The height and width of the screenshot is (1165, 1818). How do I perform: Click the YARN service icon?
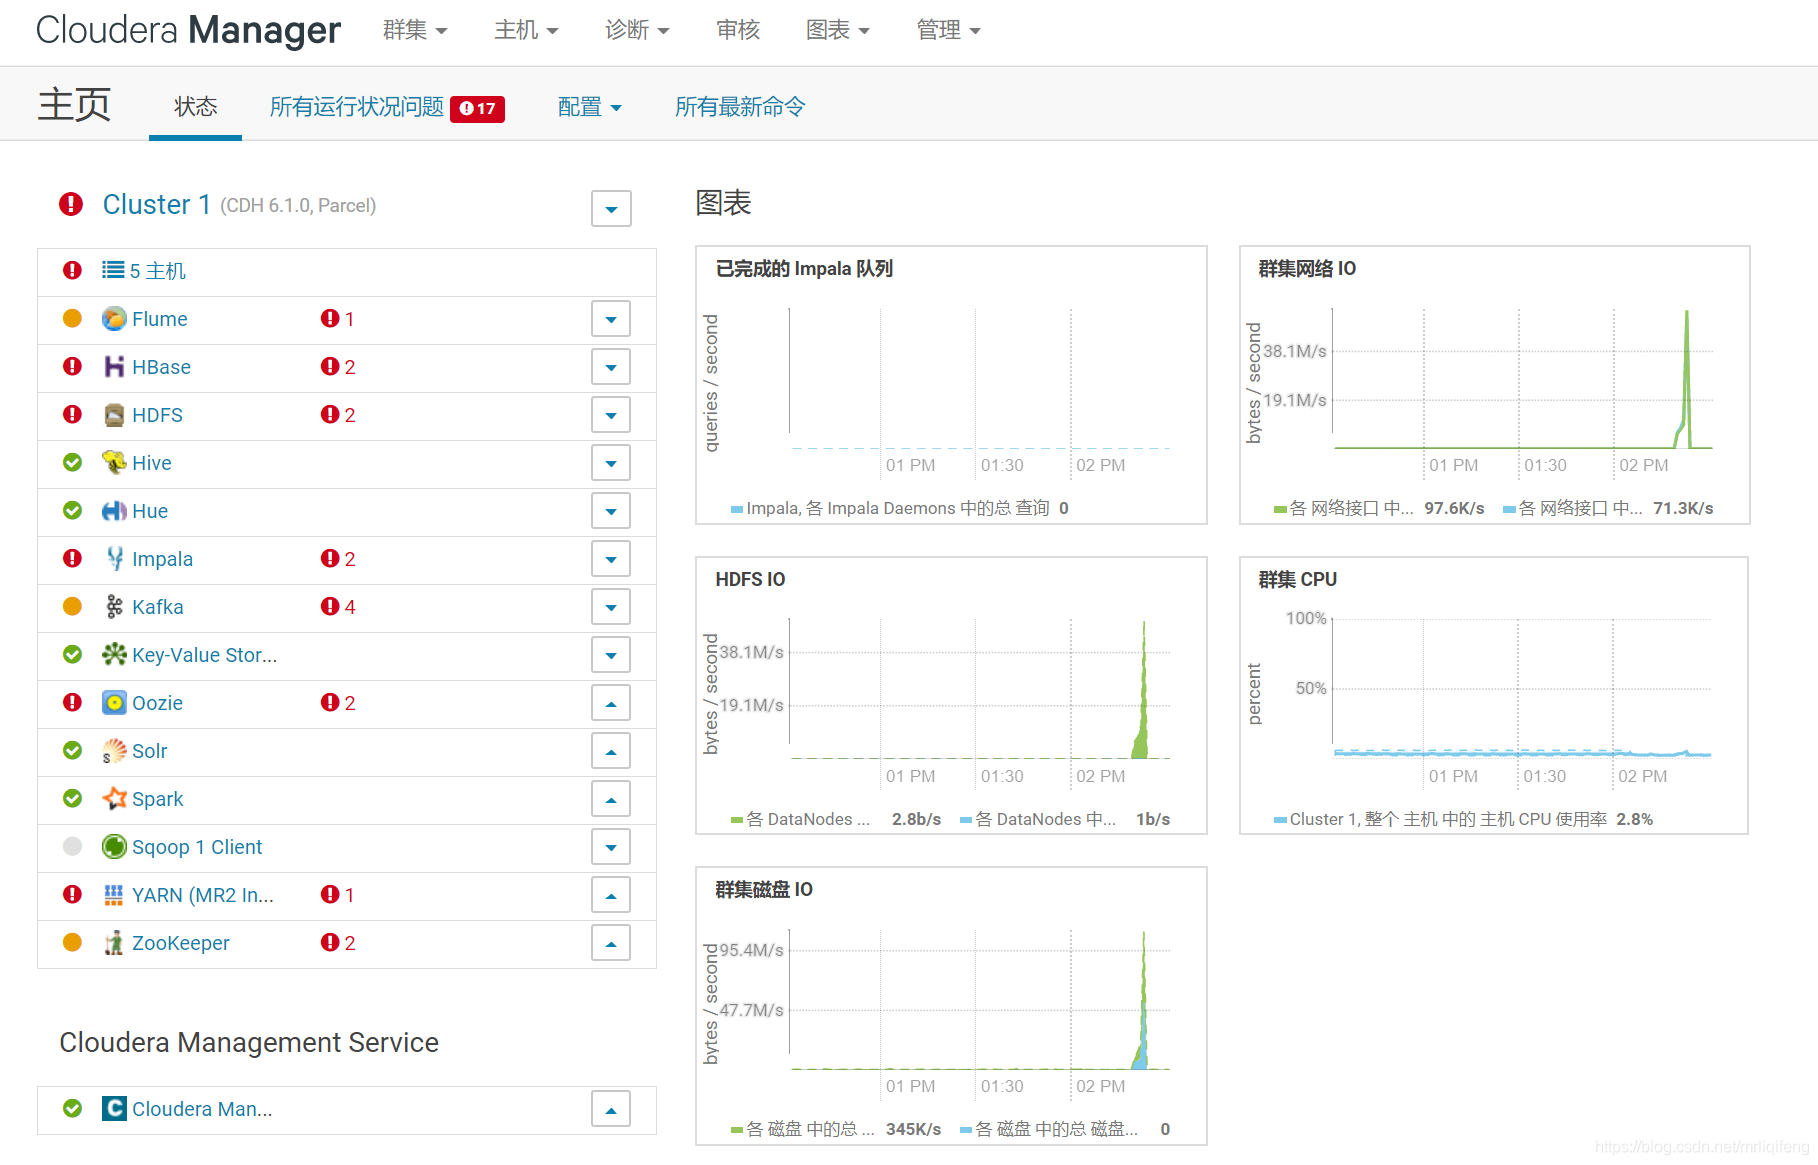pyautogui.click(x=114, y=895)
